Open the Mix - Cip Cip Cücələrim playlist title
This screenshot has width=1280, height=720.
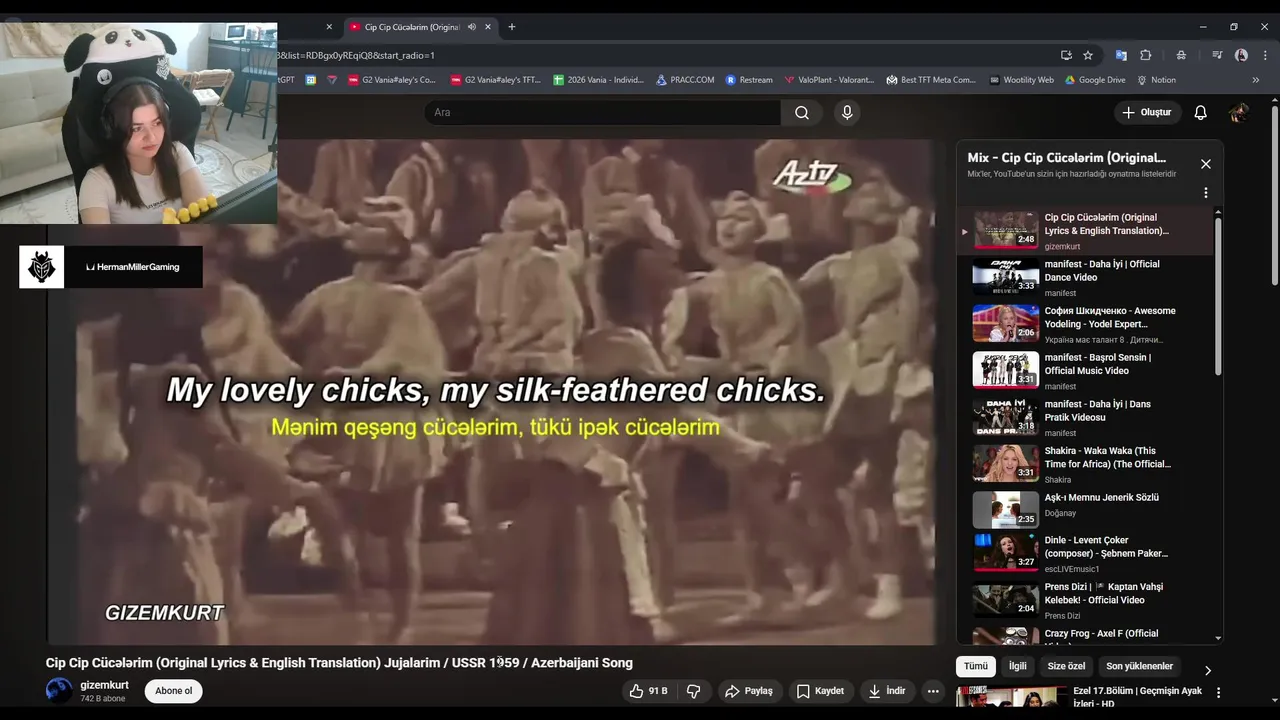point(1066,158)
